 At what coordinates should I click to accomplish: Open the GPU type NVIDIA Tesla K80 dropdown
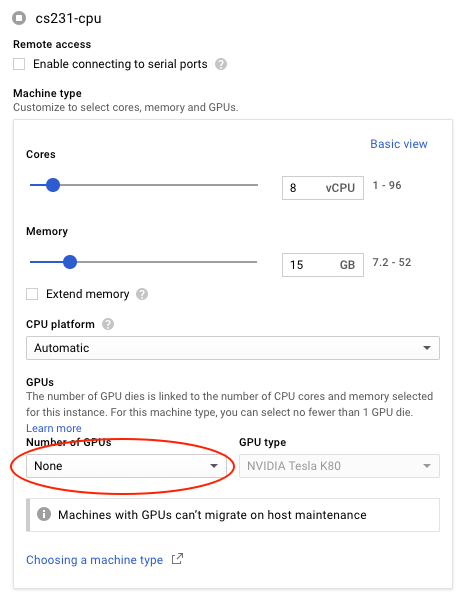[x=339, y=466]
